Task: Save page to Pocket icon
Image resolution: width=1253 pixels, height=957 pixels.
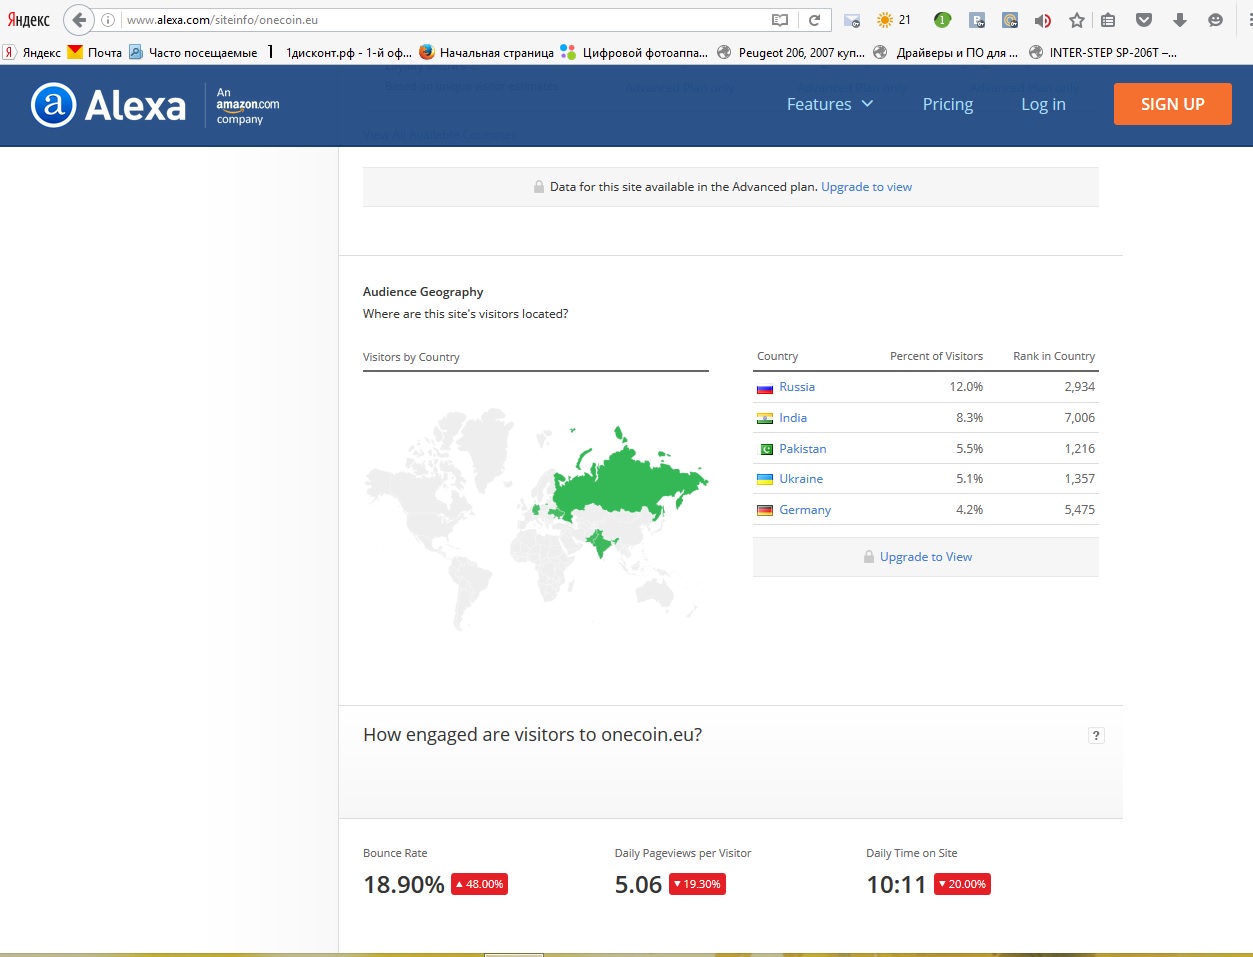Action: click(x=1144, y=20)
